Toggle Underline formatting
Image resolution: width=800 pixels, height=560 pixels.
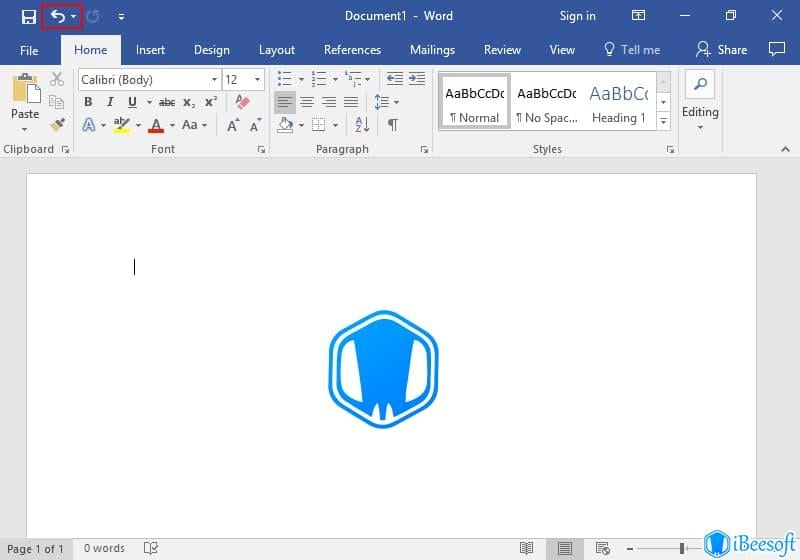(132, 102)
